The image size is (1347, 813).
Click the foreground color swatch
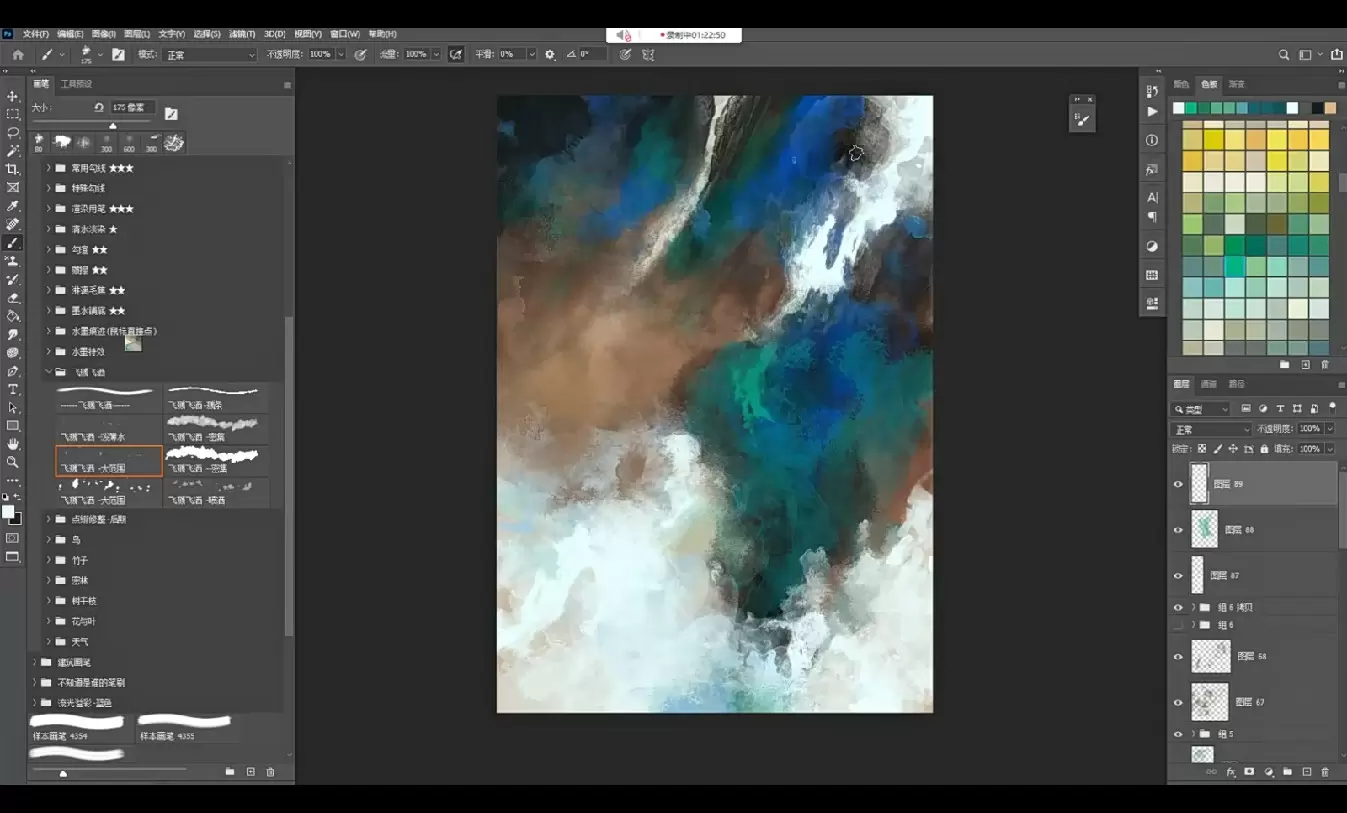(x=8, y=512)
